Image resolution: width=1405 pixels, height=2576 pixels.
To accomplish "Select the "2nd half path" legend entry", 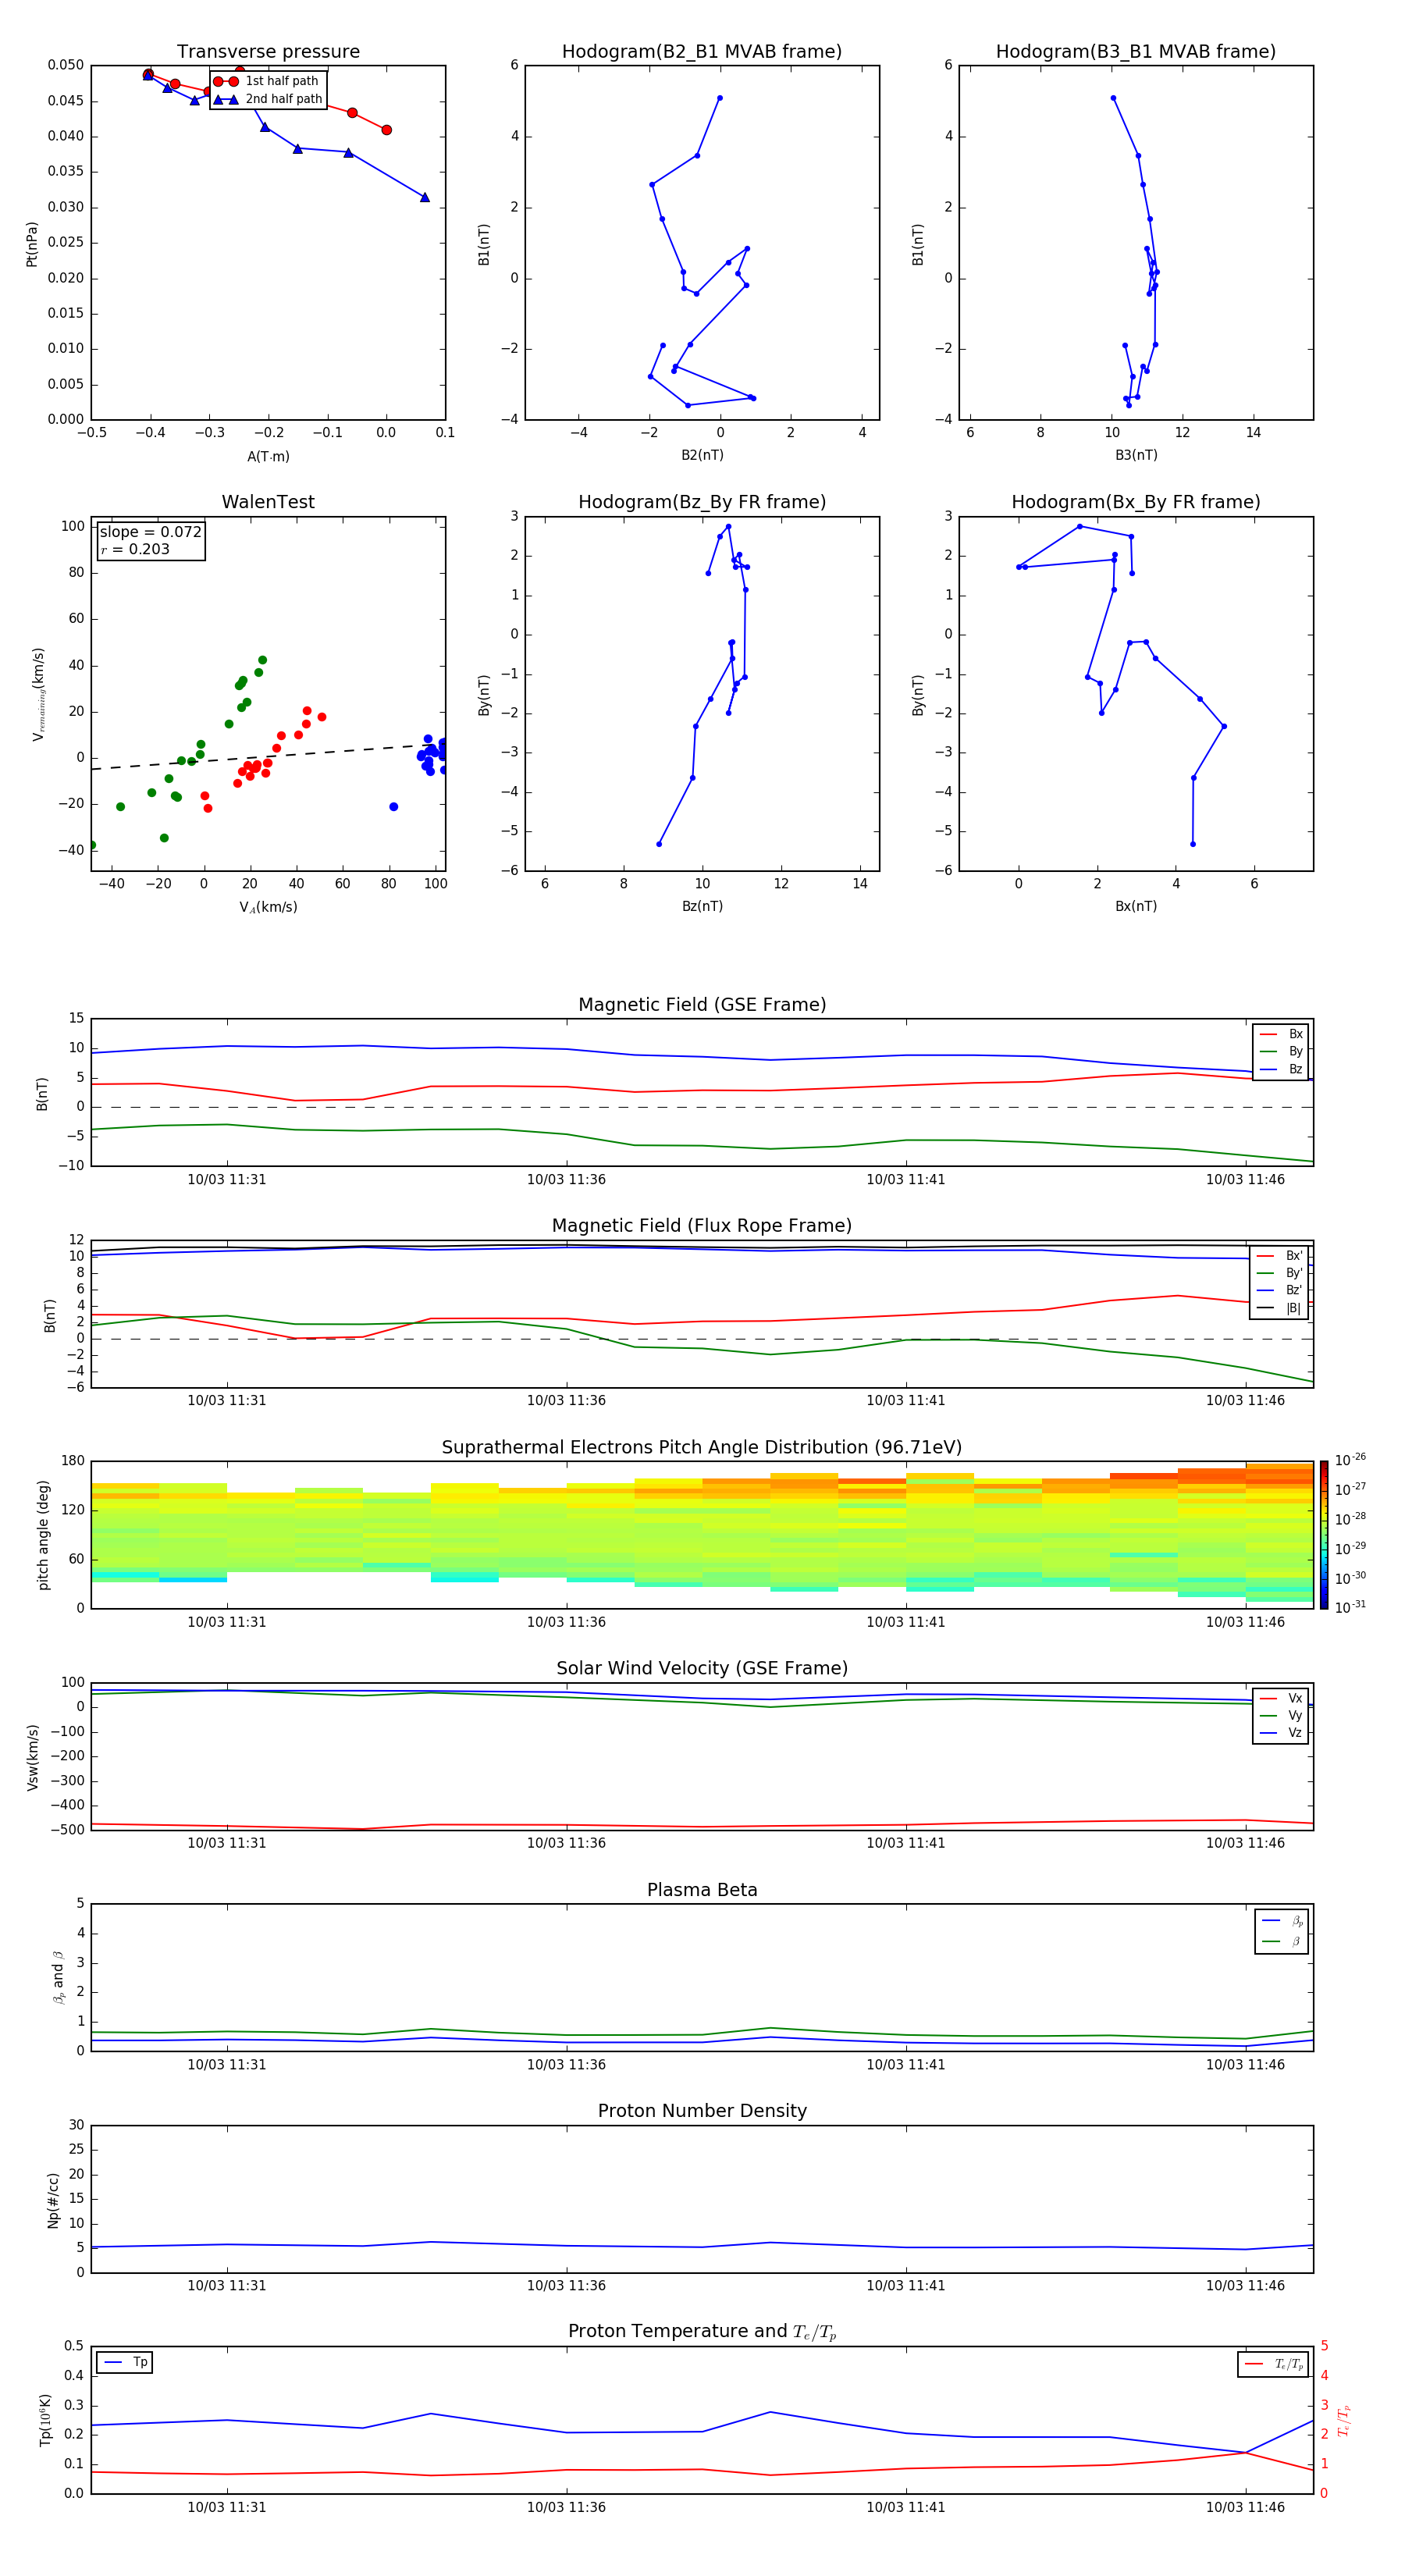I will pos(268,99).
